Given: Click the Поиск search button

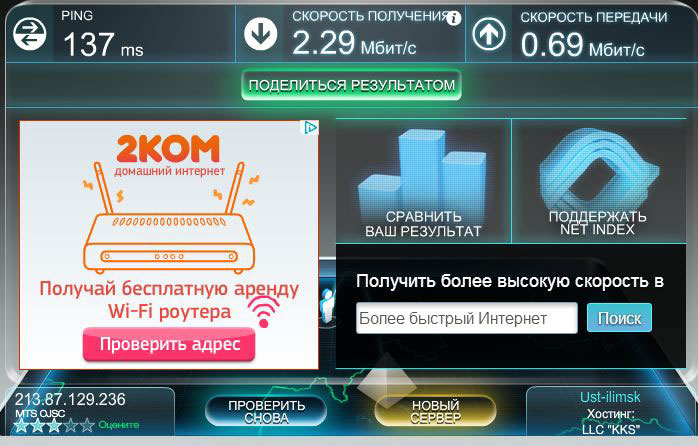Looking at the screenshot, I should coord(619,318).
